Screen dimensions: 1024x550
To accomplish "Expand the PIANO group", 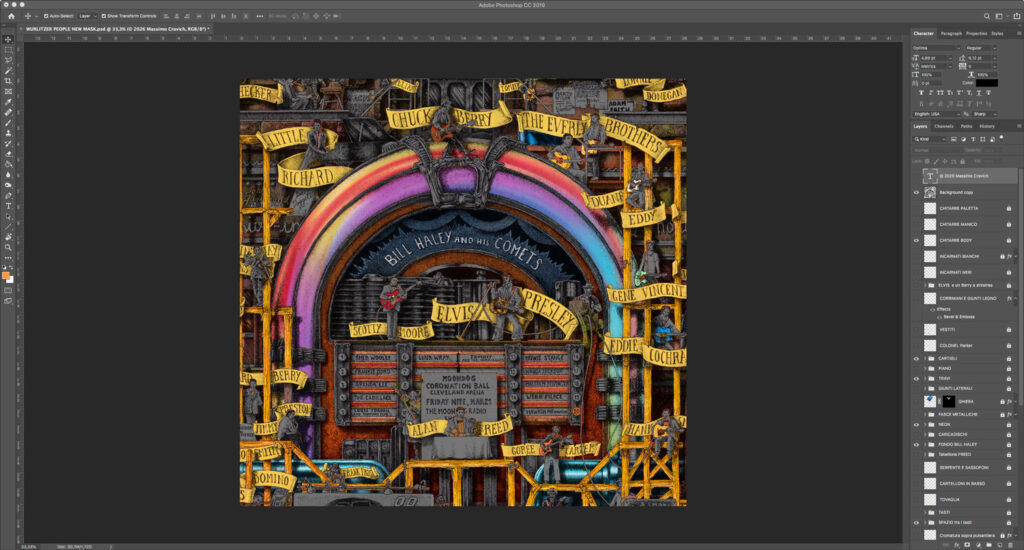I will pyautogui.click(x=925, y=368).
